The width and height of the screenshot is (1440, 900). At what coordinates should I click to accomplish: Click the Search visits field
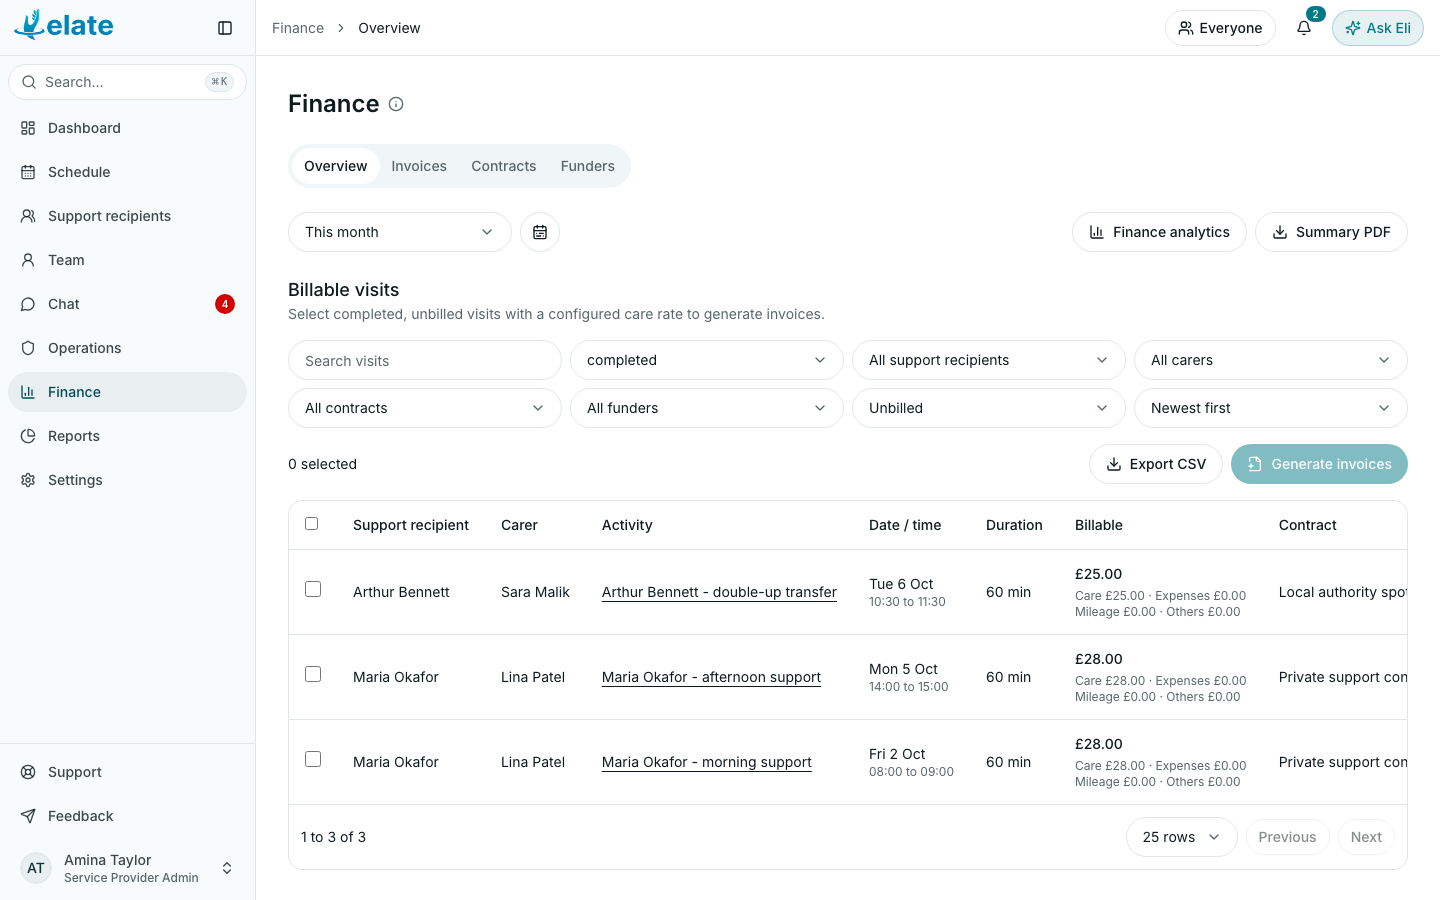(425, 360)
